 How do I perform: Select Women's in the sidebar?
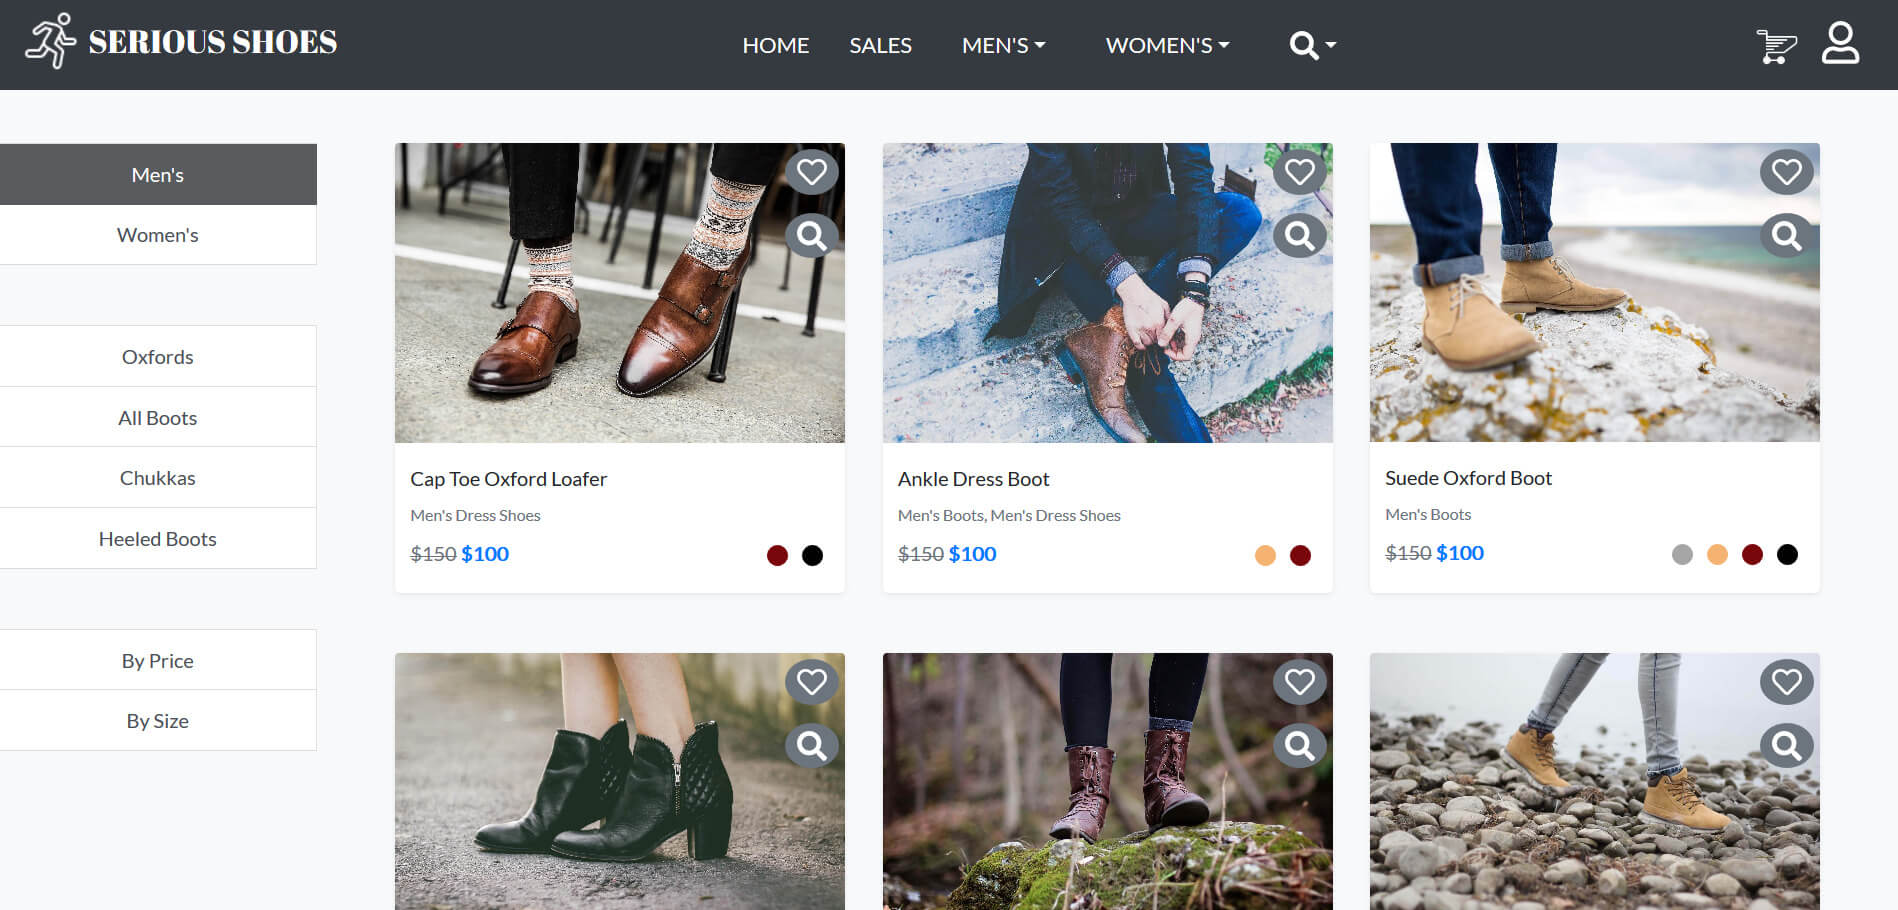tap(158, 235)
